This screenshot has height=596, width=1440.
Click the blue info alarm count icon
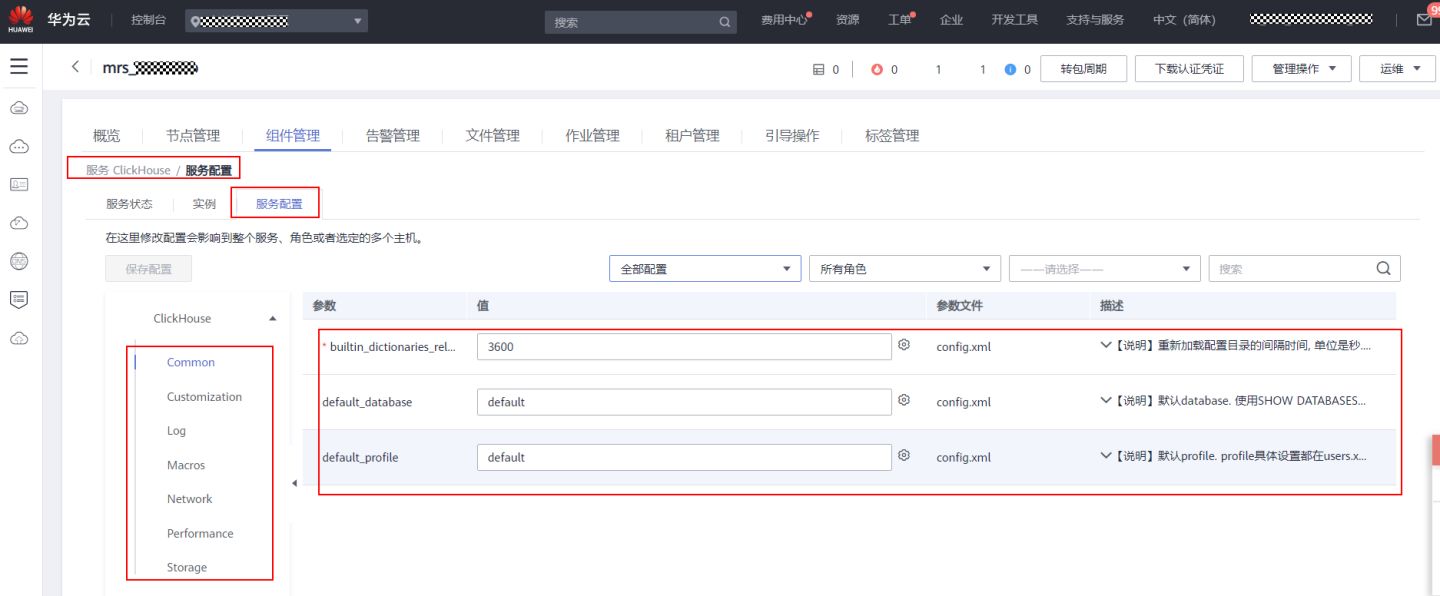point(1010,69)
